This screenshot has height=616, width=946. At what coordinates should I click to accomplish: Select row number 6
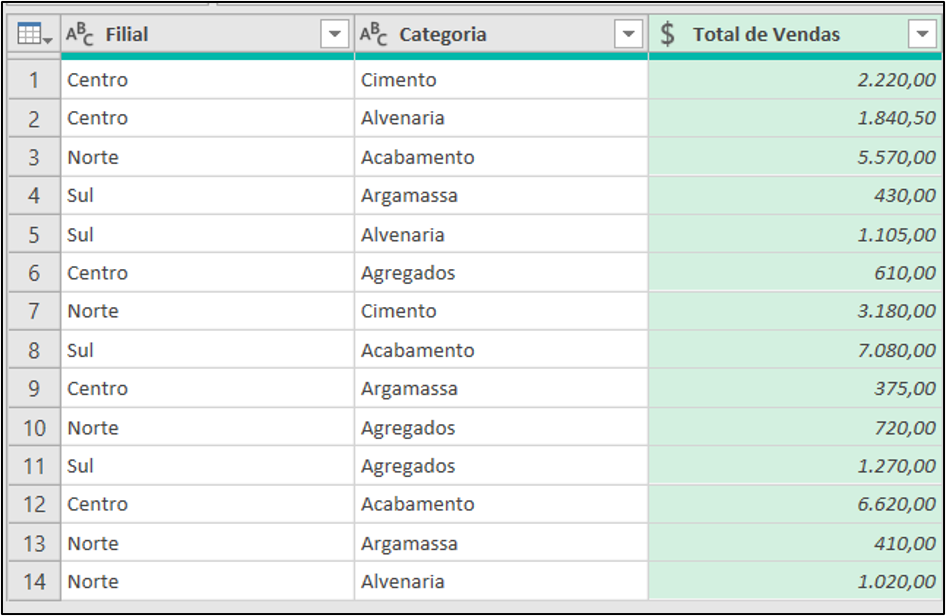(34, 273)
